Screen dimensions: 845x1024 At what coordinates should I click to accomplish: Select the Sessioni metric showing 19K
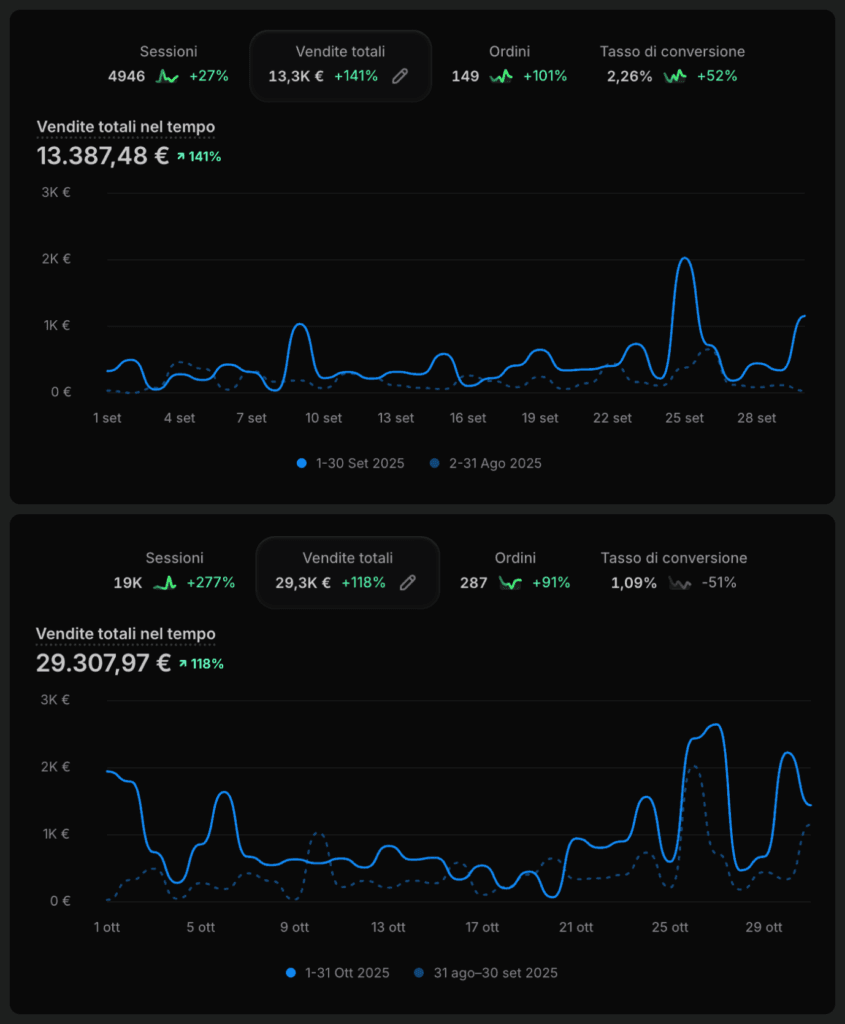pos(174,571)
